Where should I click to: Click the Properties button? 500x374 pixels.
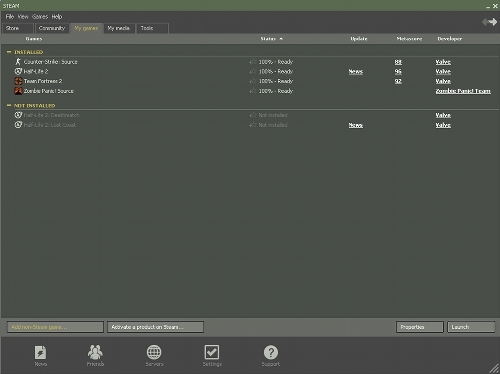[x=420, y=327]
